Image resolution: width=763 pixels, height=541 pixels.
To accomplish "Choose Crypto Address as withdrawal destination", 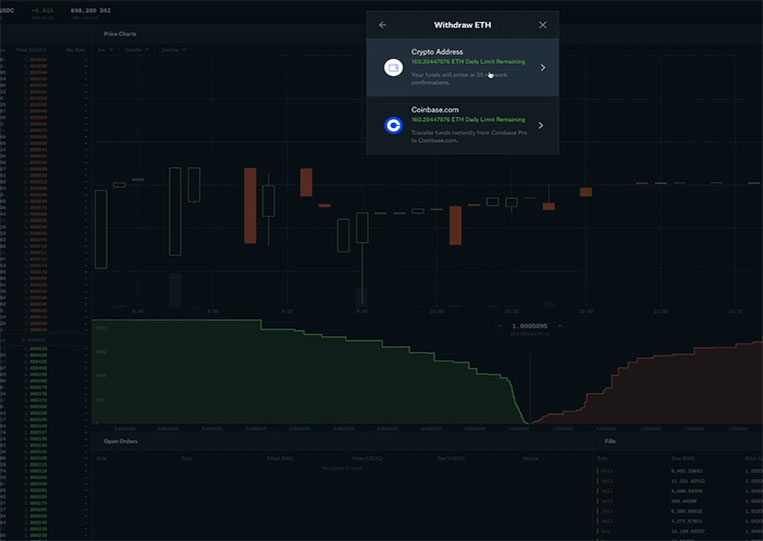I will point(462,68).
